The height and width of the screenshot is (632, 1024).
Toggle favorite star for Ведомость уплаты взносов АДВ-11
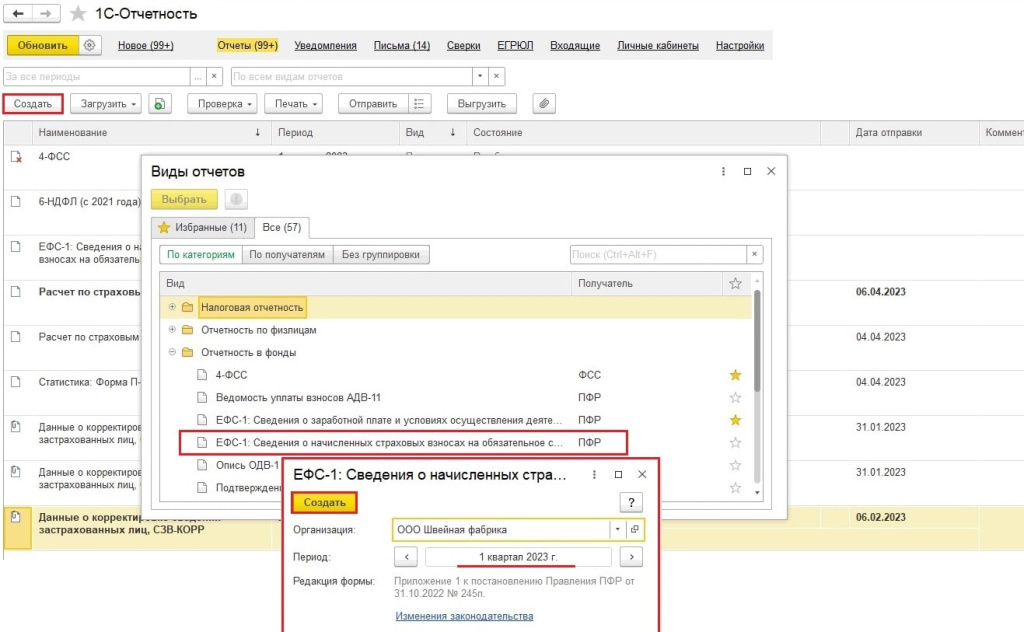point(735,397)
